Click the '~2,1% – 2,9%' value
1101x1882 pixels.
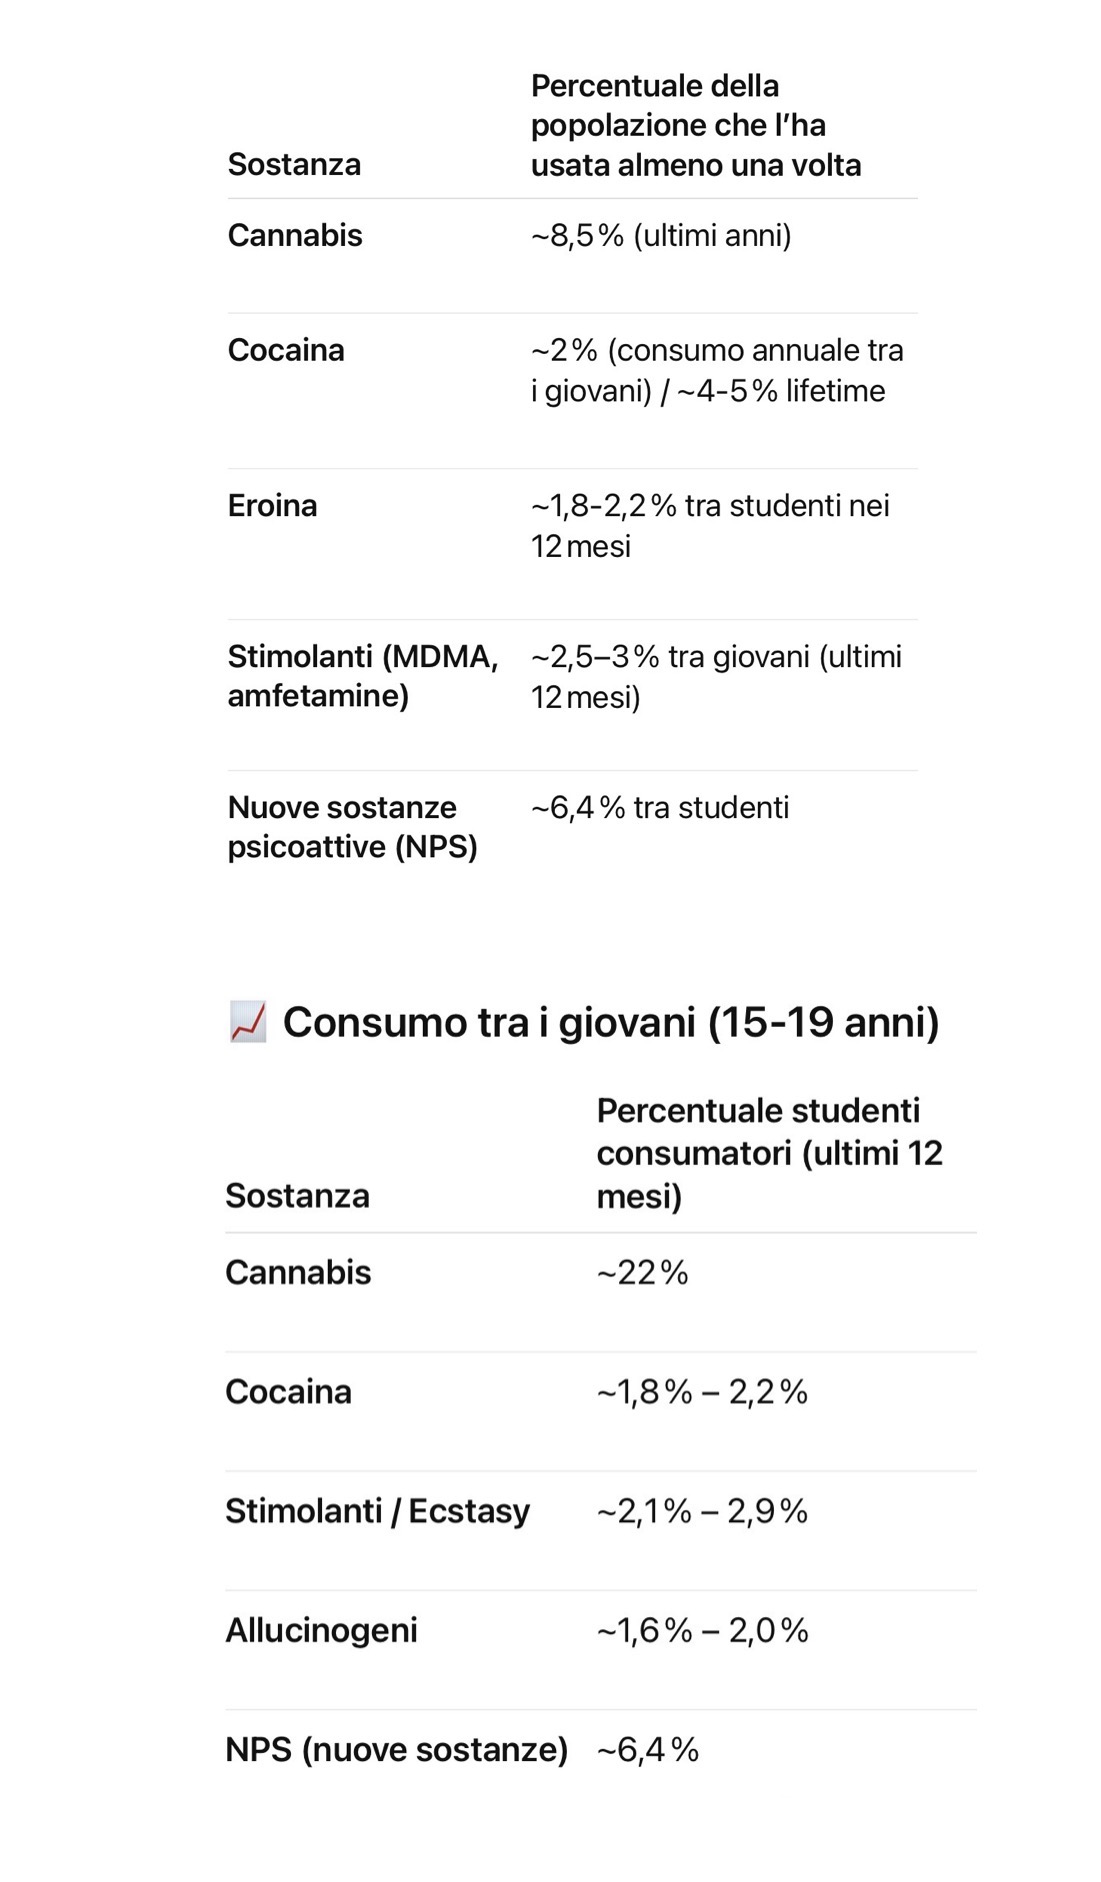[702, 1510]
